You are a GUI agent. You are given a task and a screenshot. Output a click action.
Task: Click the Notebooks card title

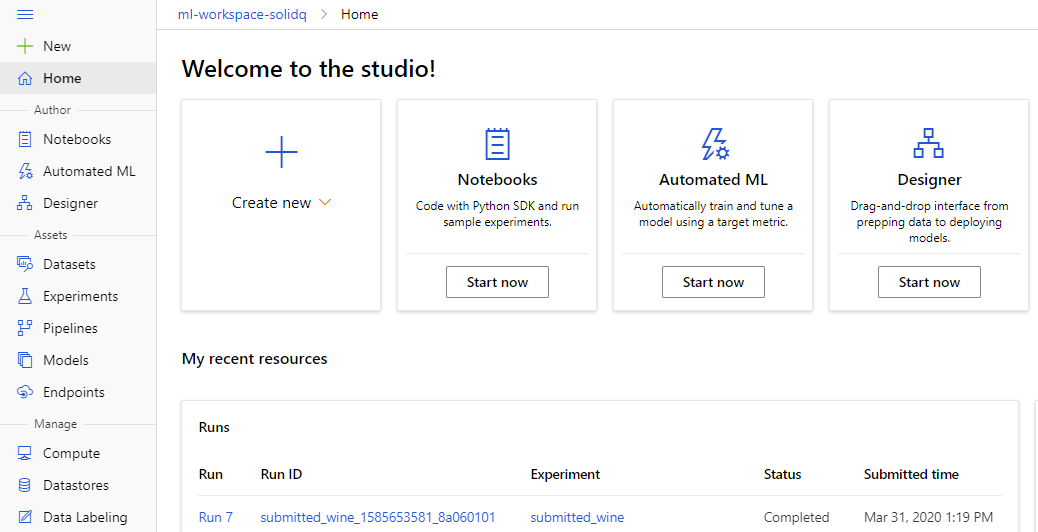[497, 180]
